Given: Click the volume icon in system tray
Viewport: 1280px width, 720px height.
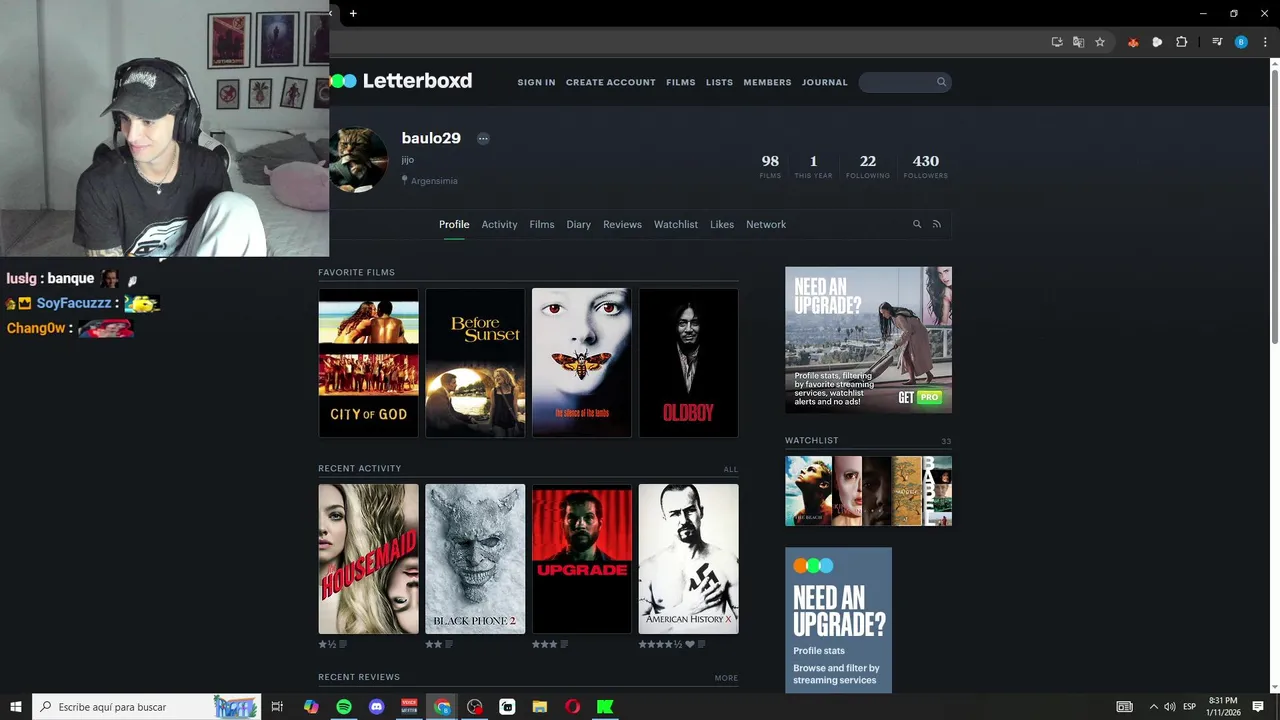Looking at the screenshot, I should (x=1170, y=706).
